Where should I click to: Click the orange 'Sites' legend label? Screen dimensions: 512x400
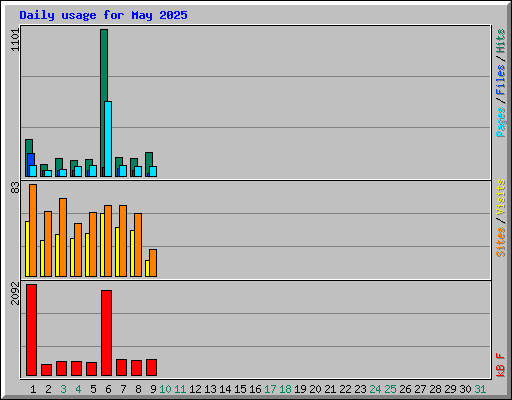501,242
